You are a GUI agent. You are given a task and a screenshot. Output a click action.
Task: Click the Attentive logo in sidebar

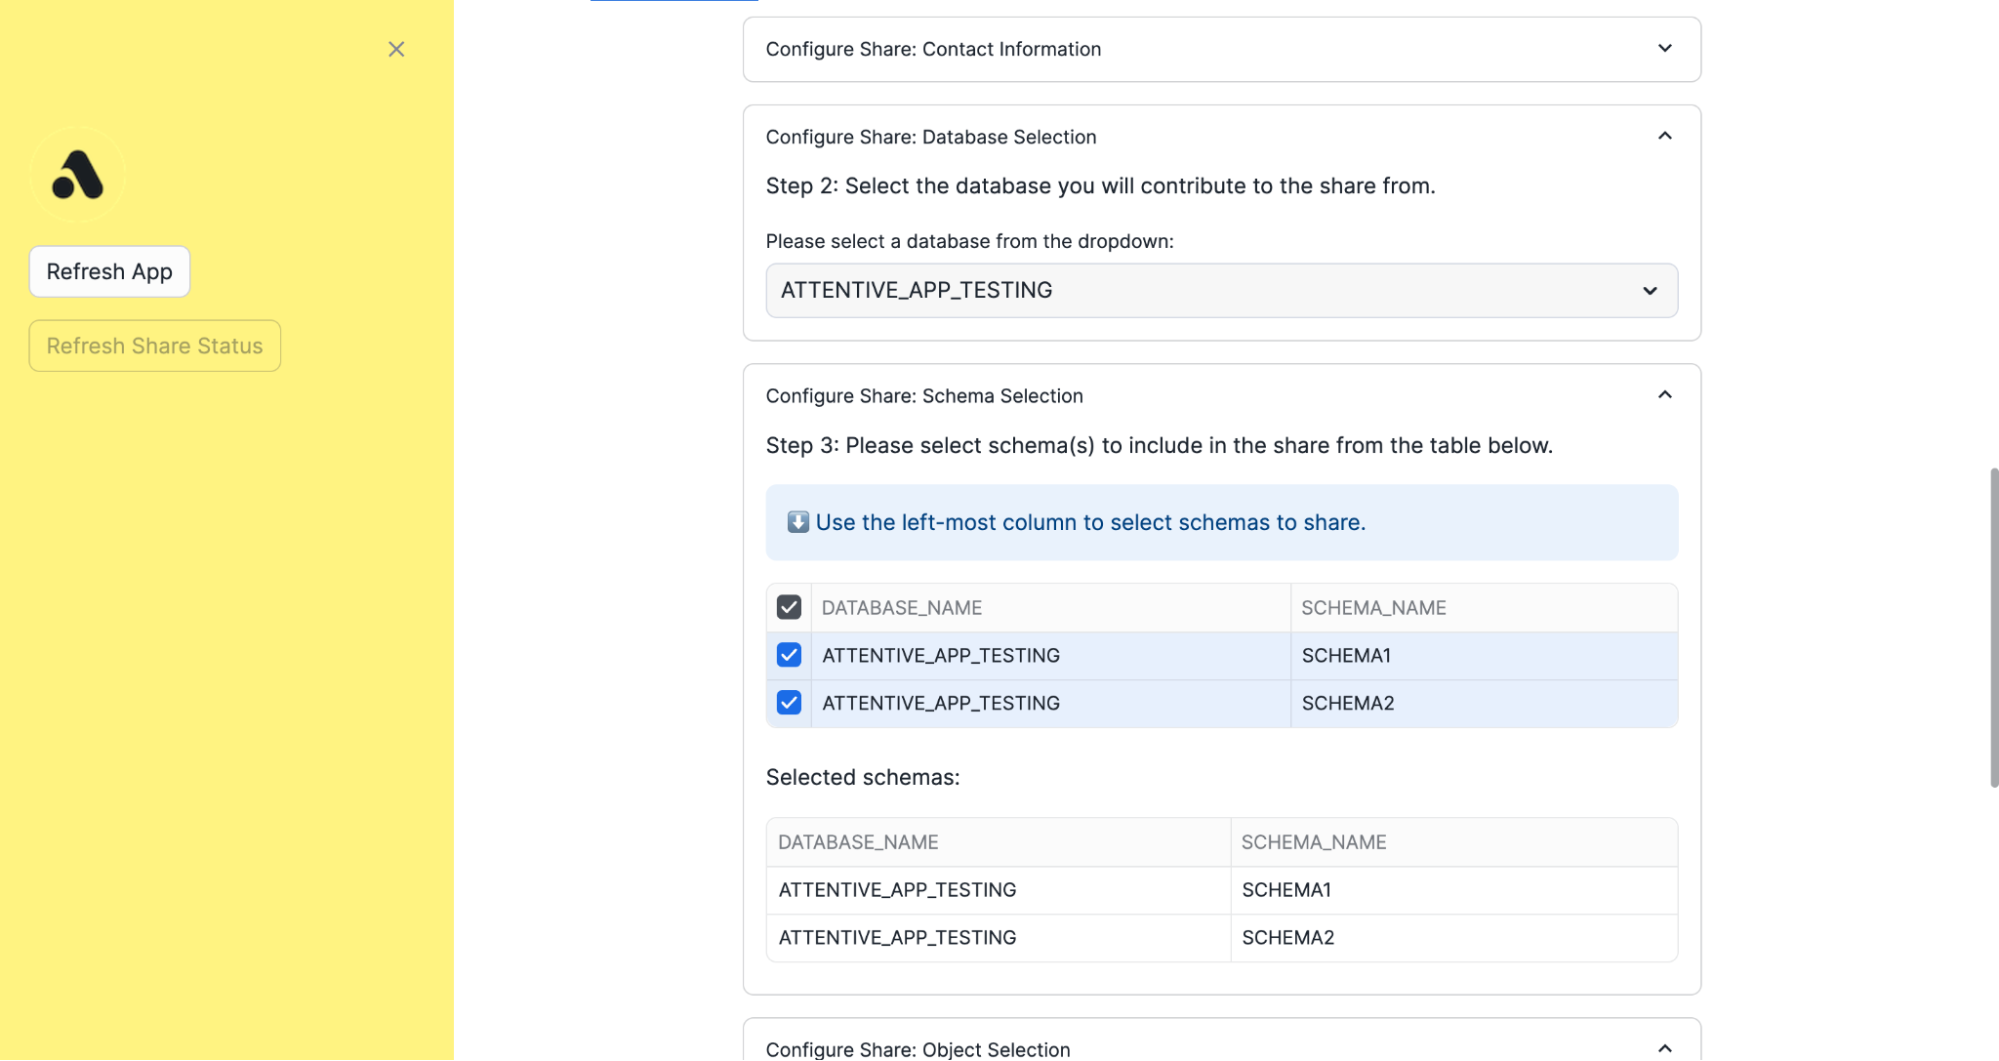pyautogui.click(x=77, y=175)
